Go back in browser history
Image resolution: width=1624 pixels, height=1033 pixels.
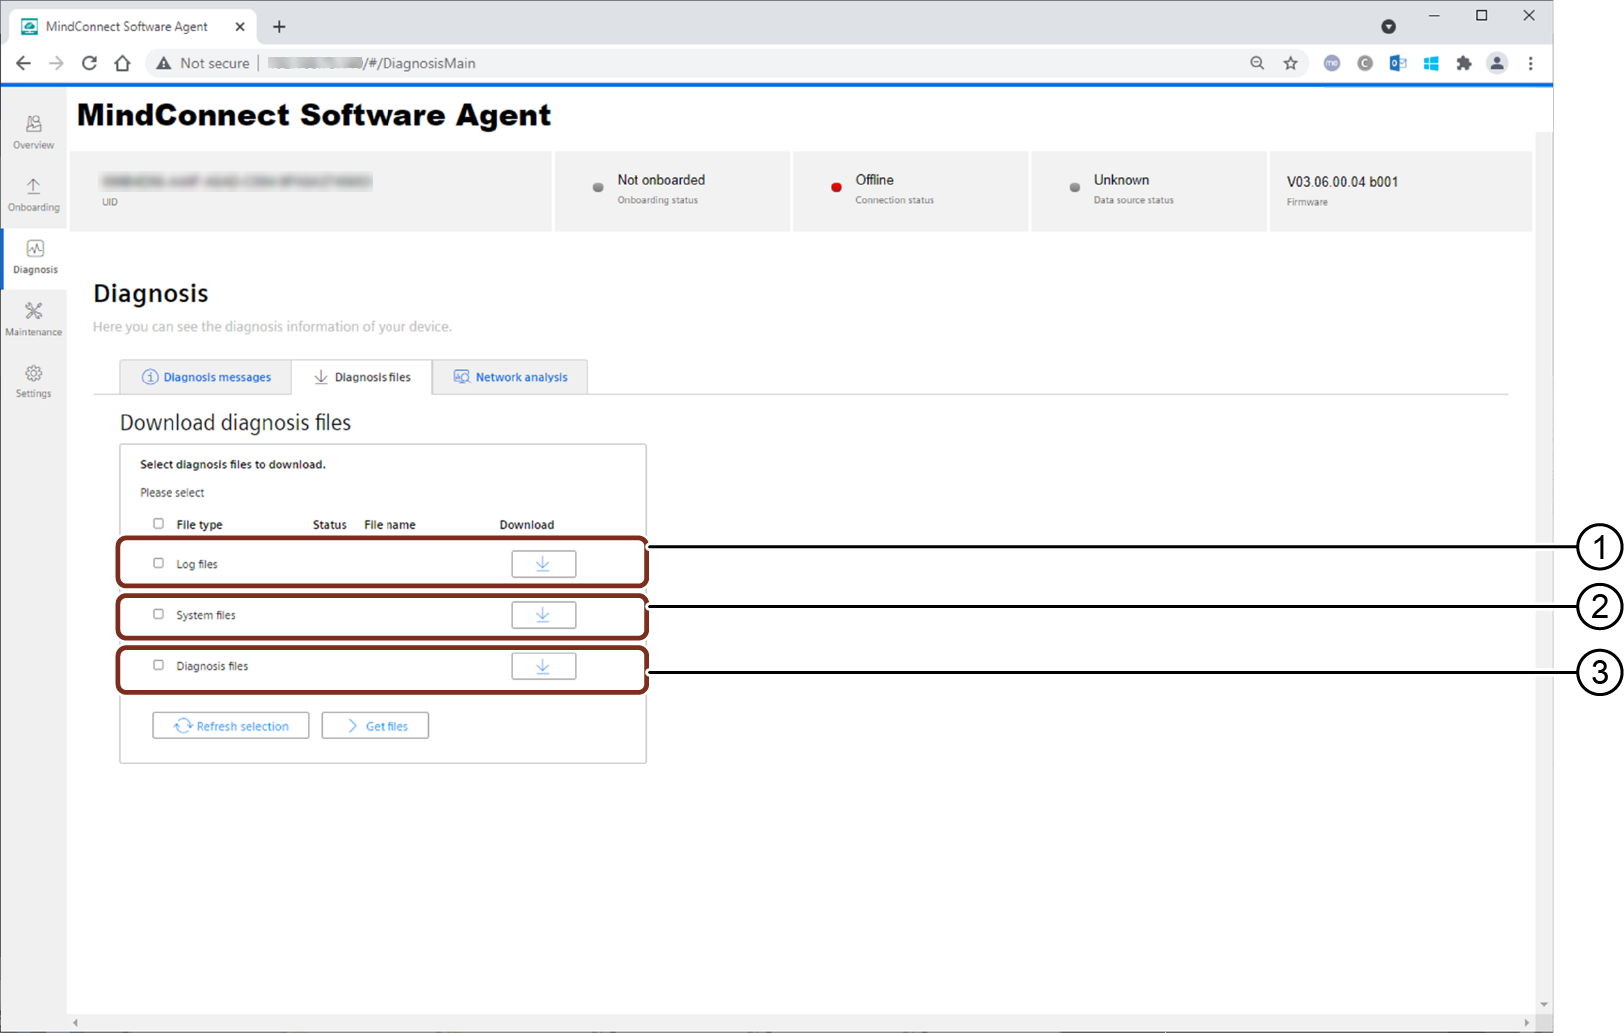pyautogui.click(x=23, y=63)
